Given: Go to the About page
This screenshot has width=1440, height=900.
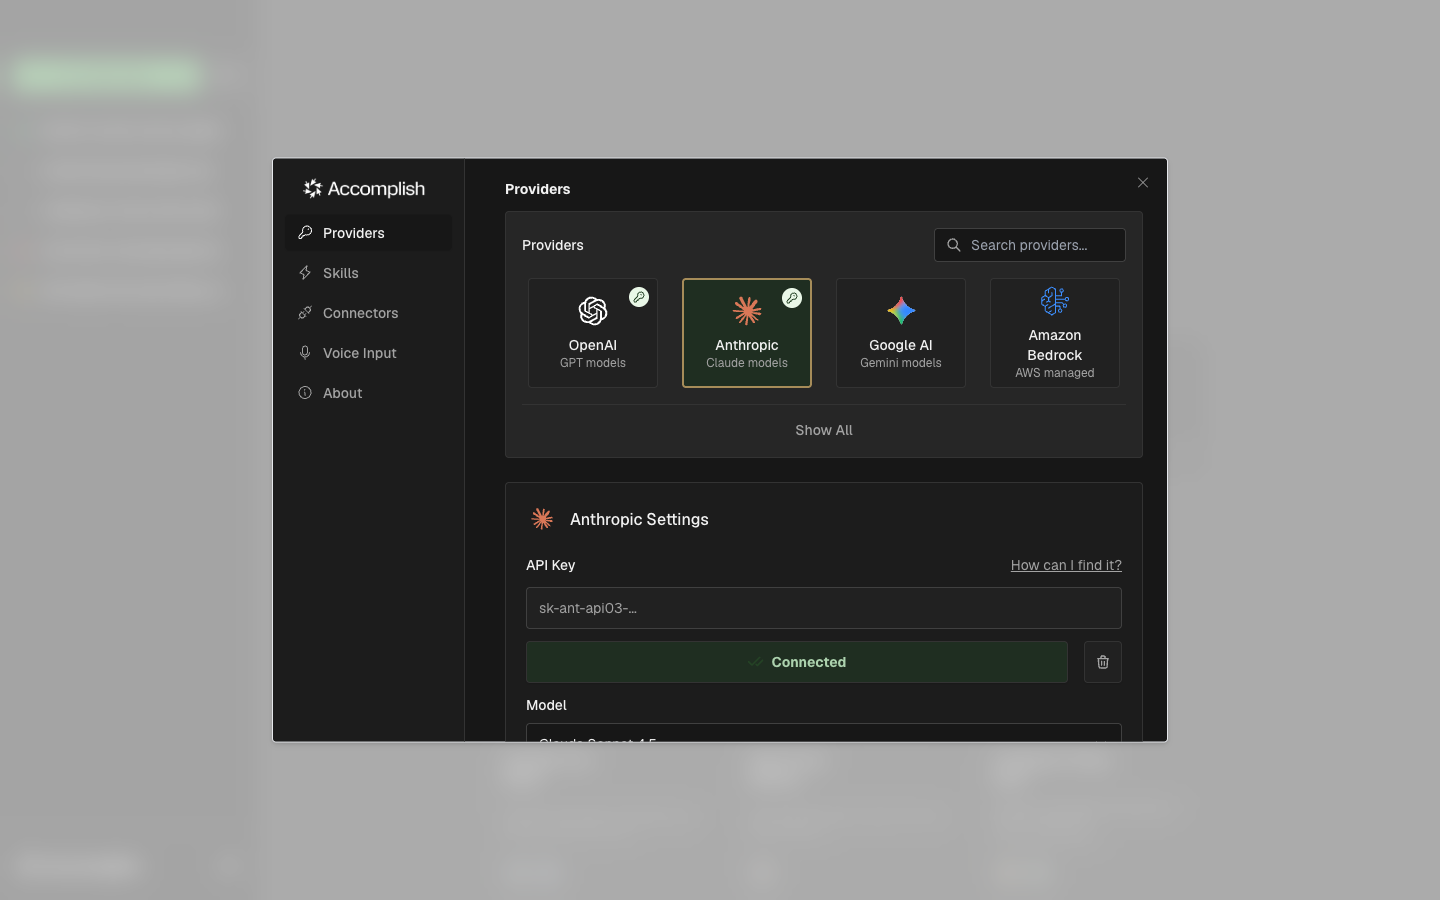Looking at the screenshot, I should 342,393.
